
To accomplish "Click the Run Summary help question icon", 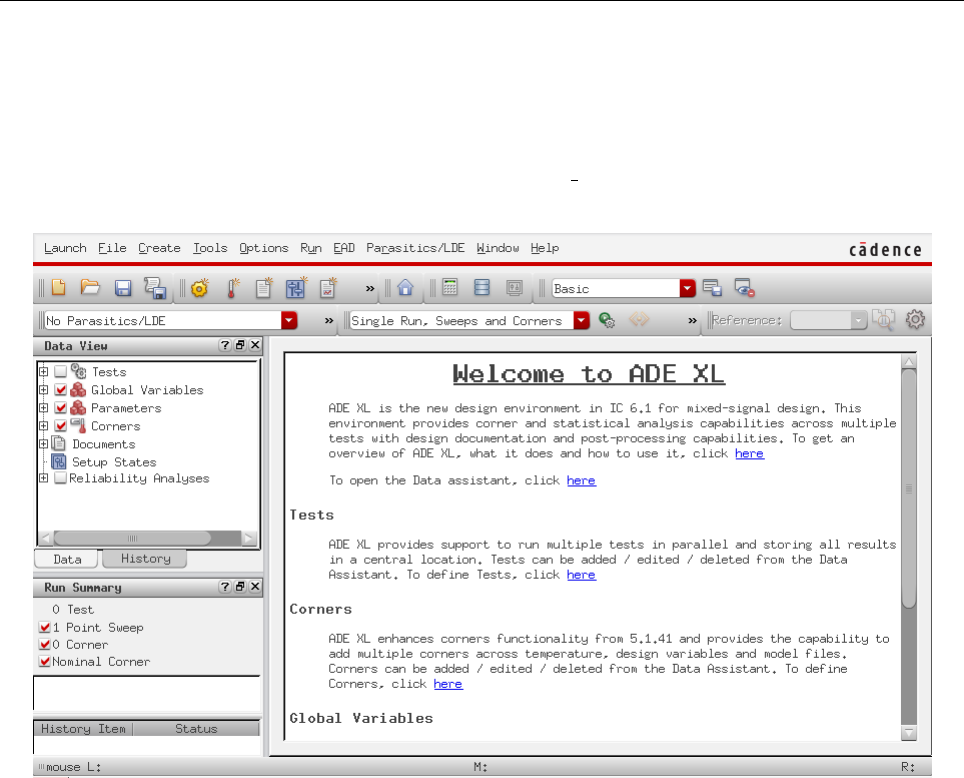I will pos(225,587).
